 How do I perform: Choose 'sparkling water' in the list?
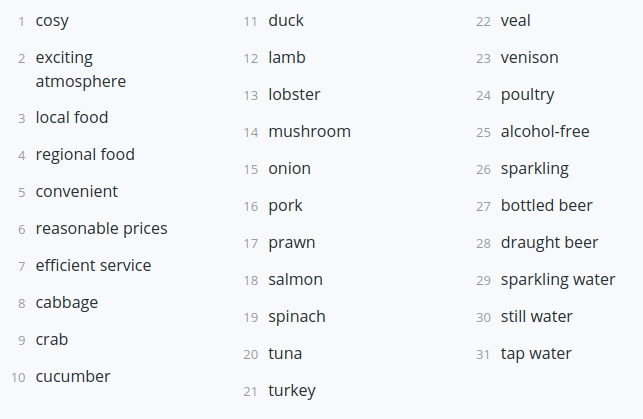tap(558, 280)
